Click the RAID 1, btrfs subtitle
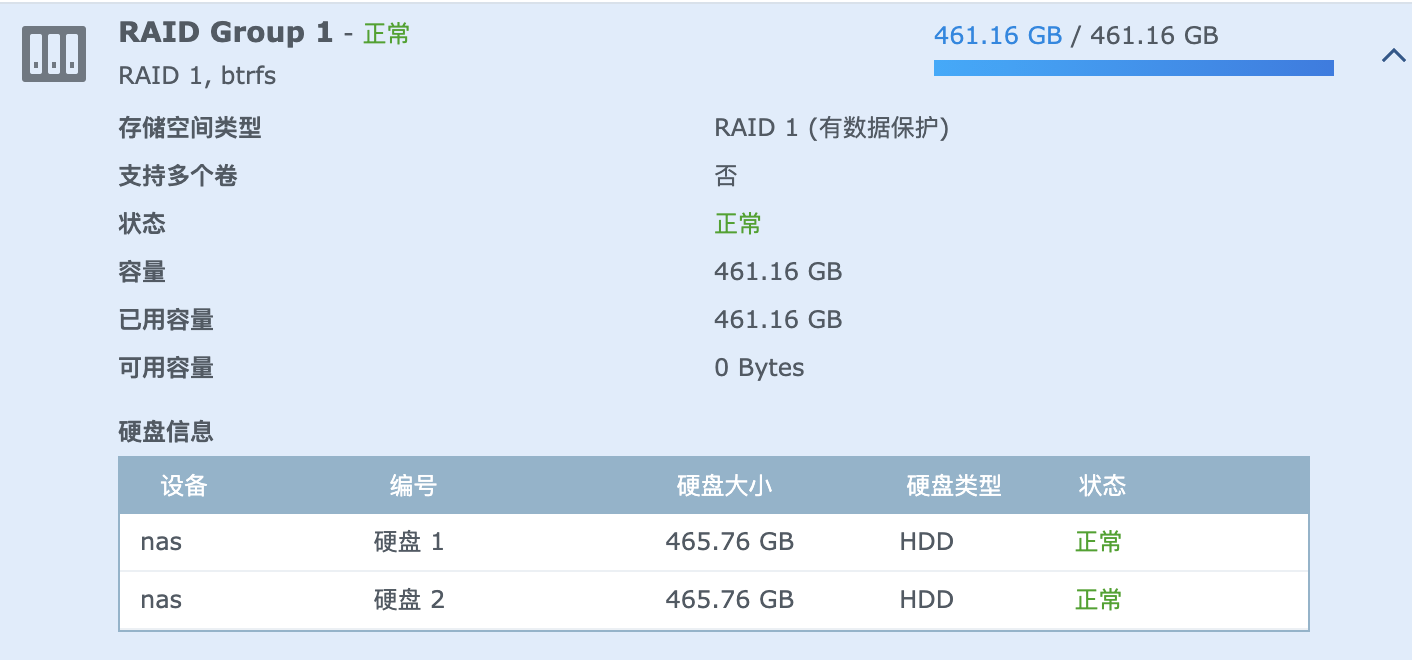Image resolution: width=1412 pixels, height=660 pixels. pyautogui.click(x=197, y=75)
